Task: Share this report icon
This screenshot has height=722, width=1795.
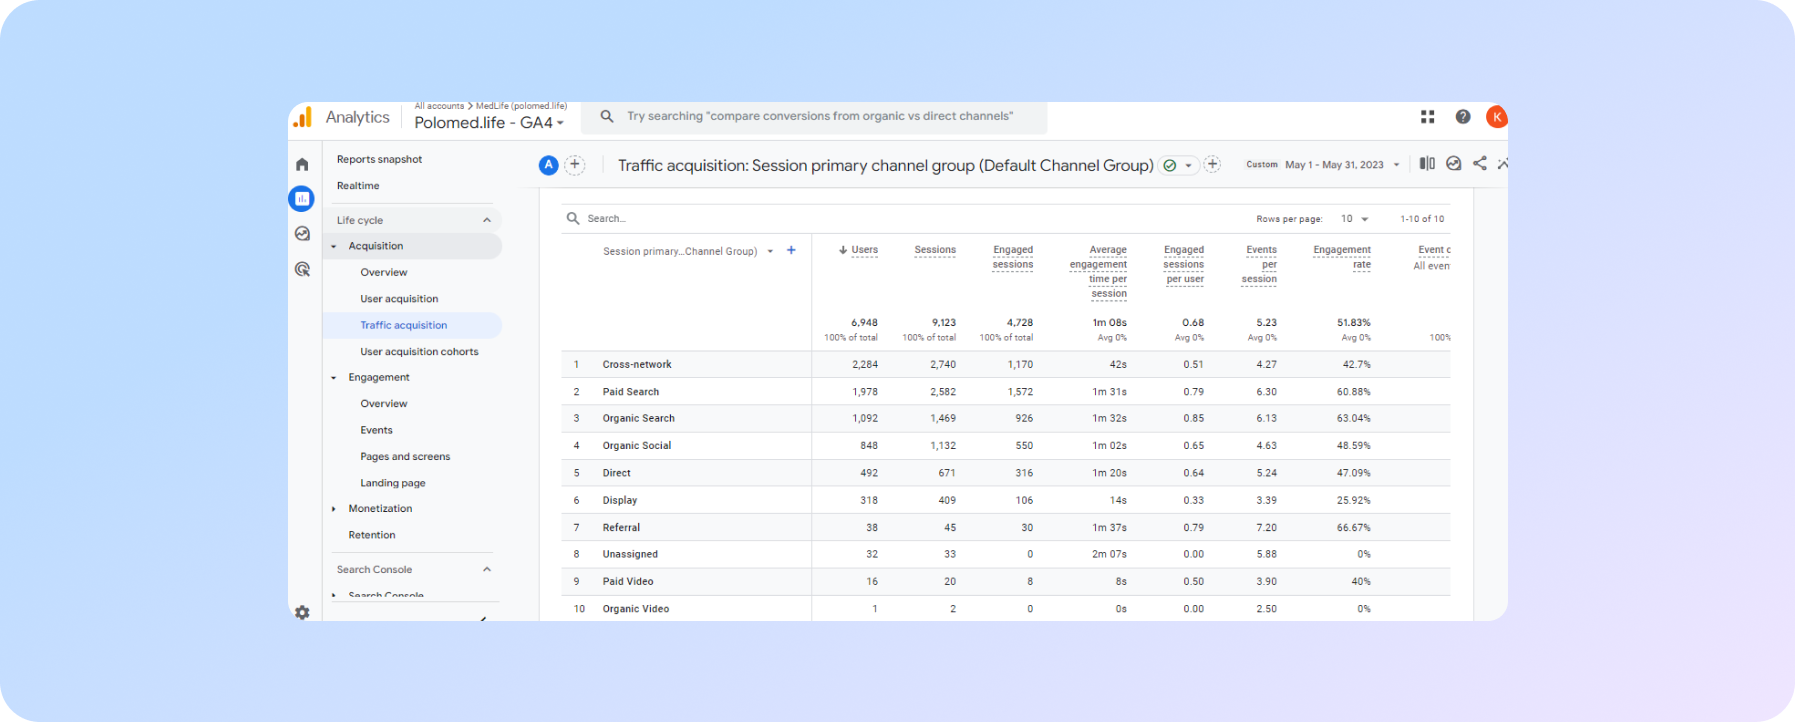Action: coord(1480,163)
